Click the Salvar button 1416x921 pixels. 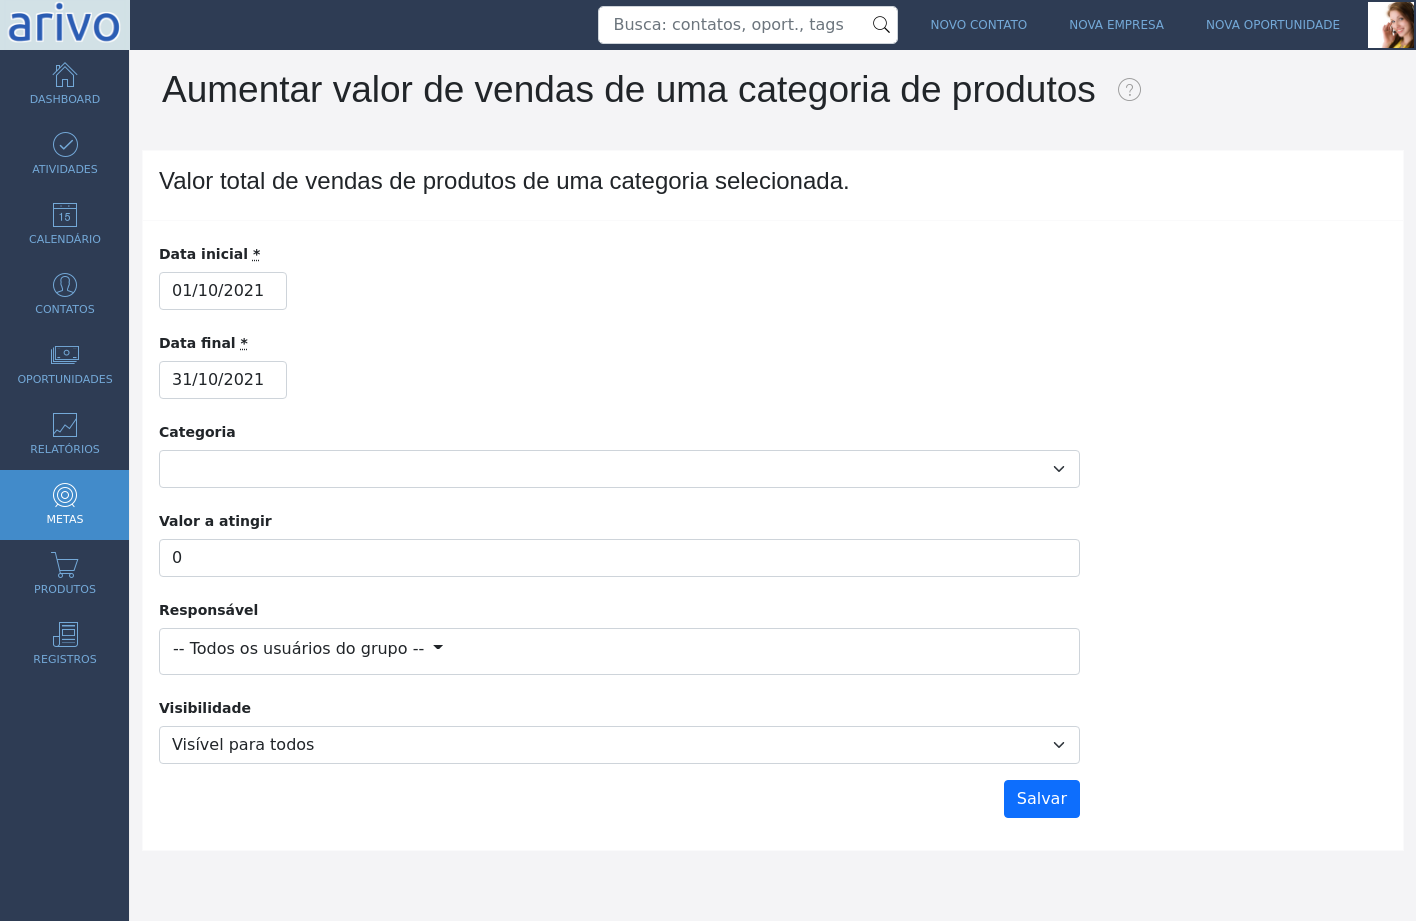(x=1042, y=799)
